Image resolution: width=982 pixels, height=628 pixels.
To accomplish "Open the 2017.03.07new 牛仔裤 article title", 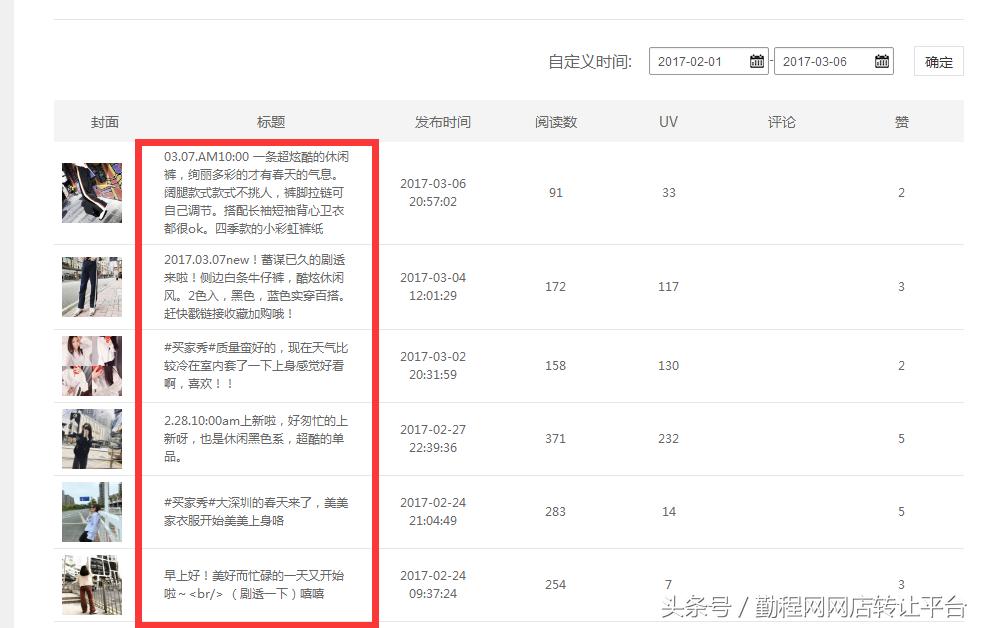I will coord(273,287).
